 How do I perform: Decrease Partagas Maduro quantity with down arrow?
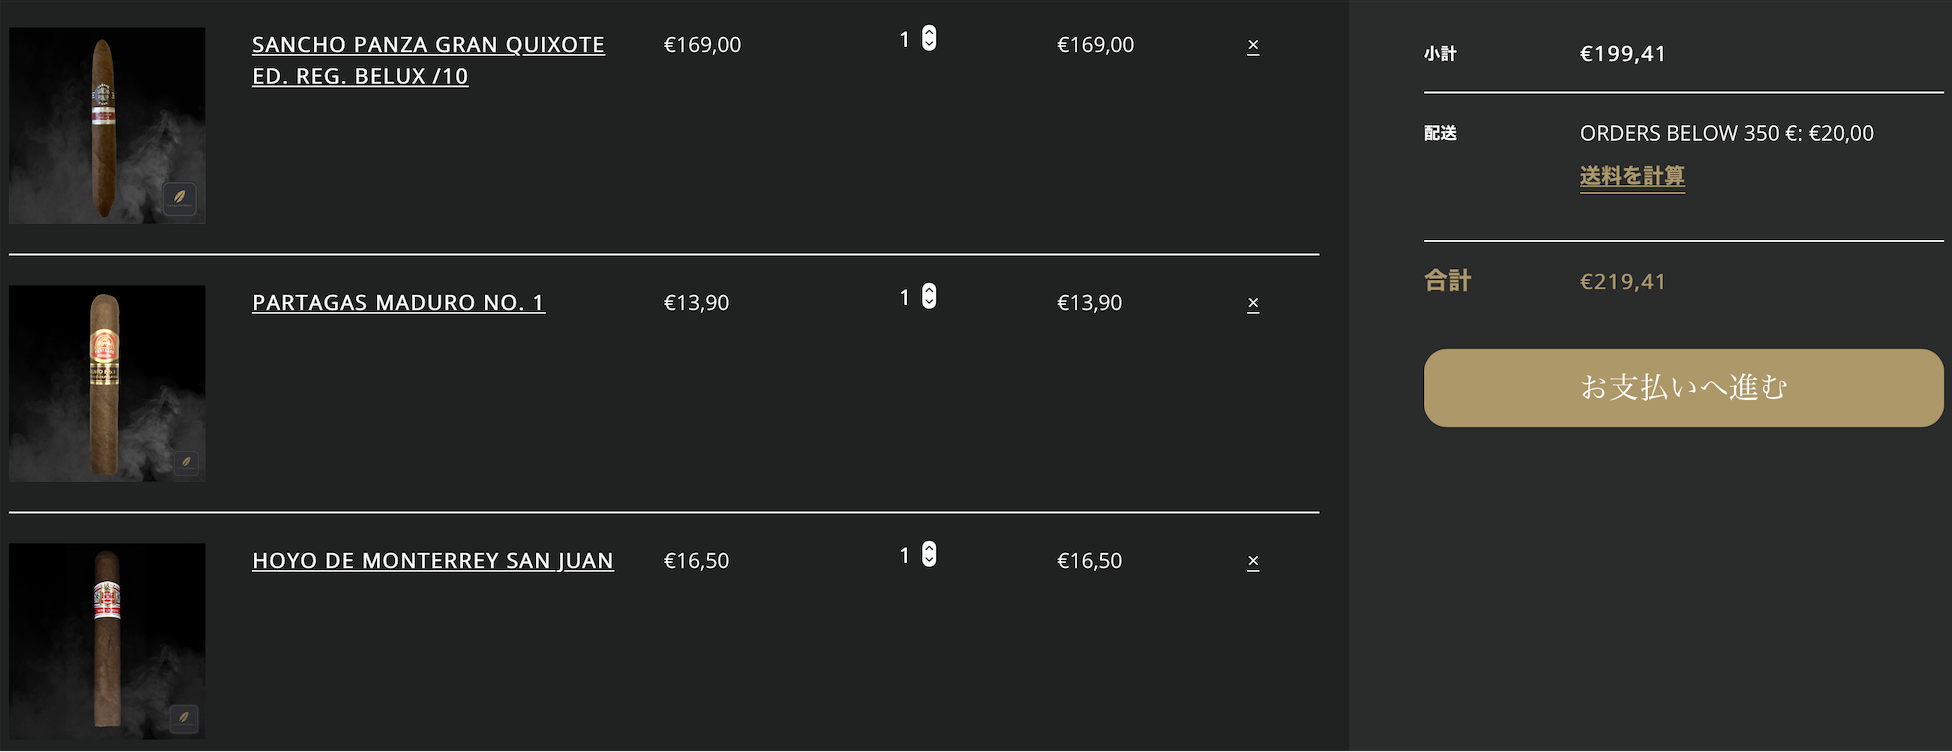coord(929,302)
